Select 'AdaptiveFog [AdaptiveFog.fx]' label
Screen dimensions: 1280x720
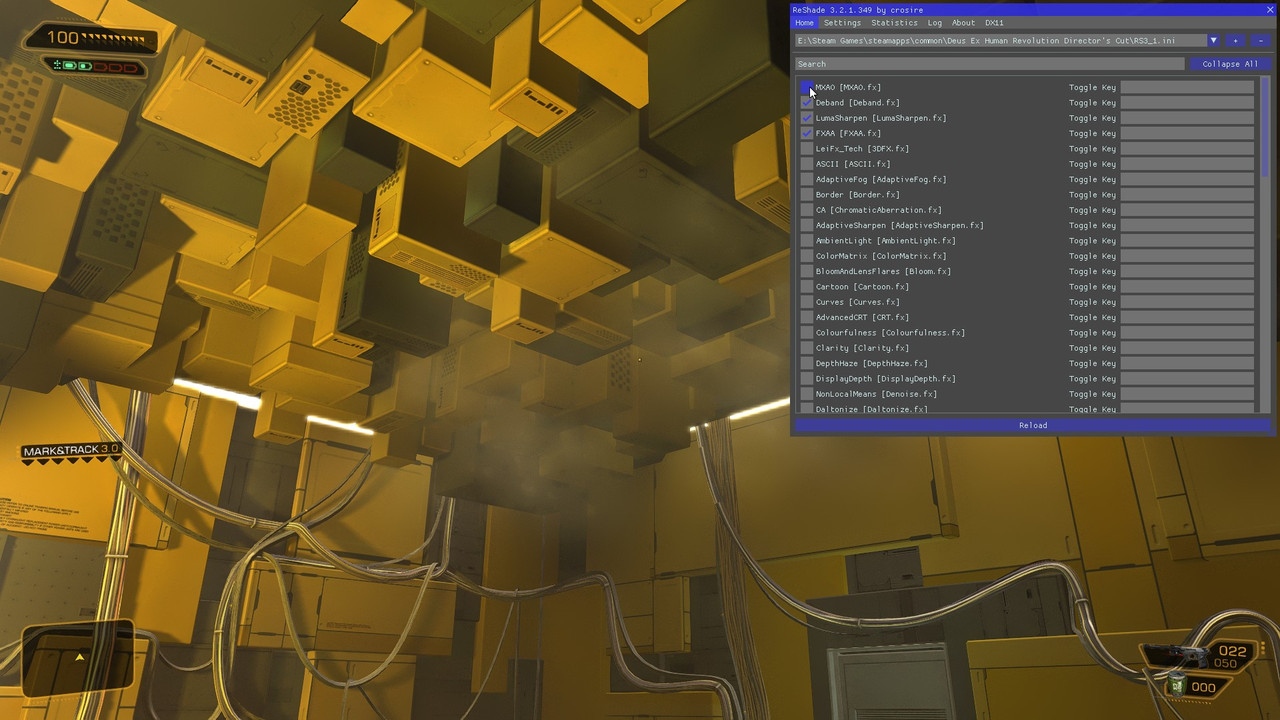pyautogui.click(x=880, y=179)
